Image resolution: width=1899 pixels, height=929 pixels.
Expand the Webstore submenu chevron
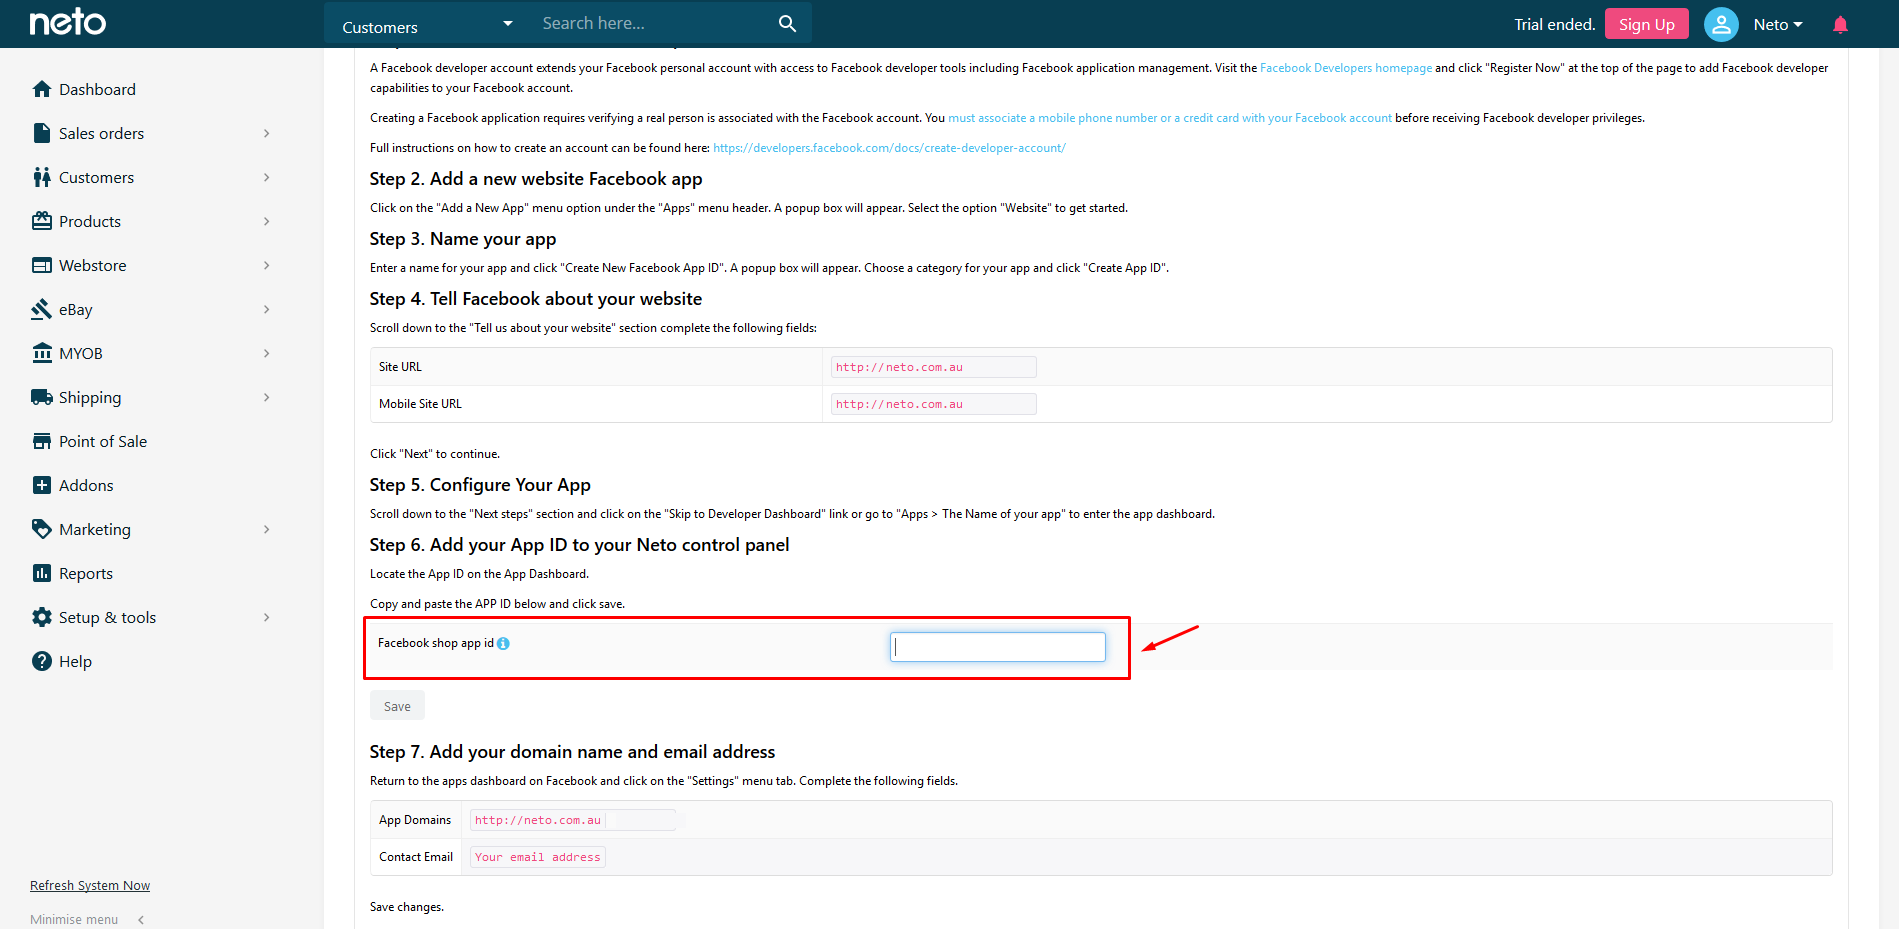(267, 265)
